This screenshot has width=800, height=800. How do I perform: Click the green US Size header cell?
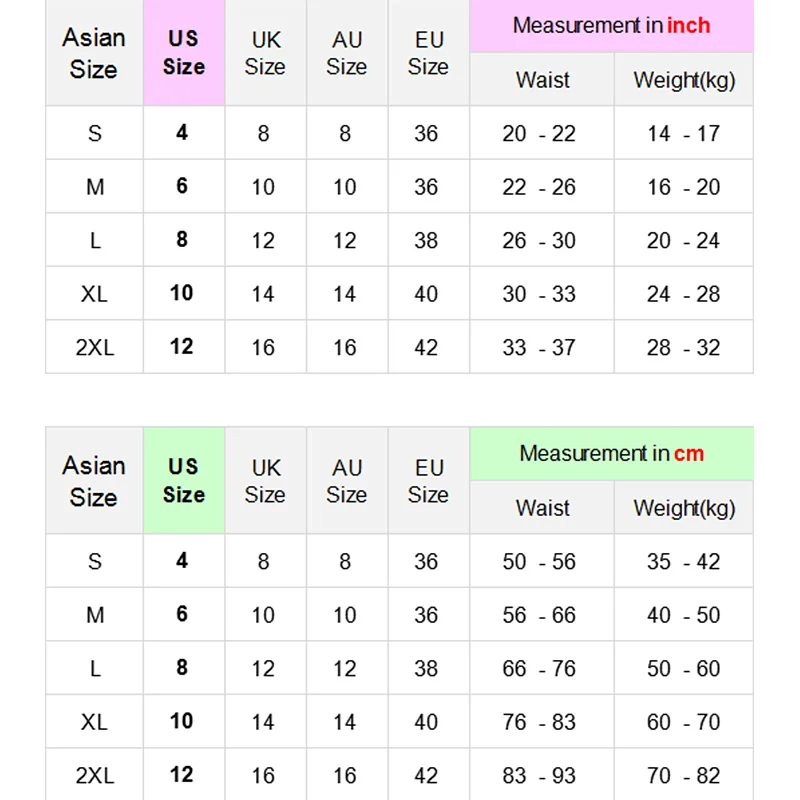point(184,481)
